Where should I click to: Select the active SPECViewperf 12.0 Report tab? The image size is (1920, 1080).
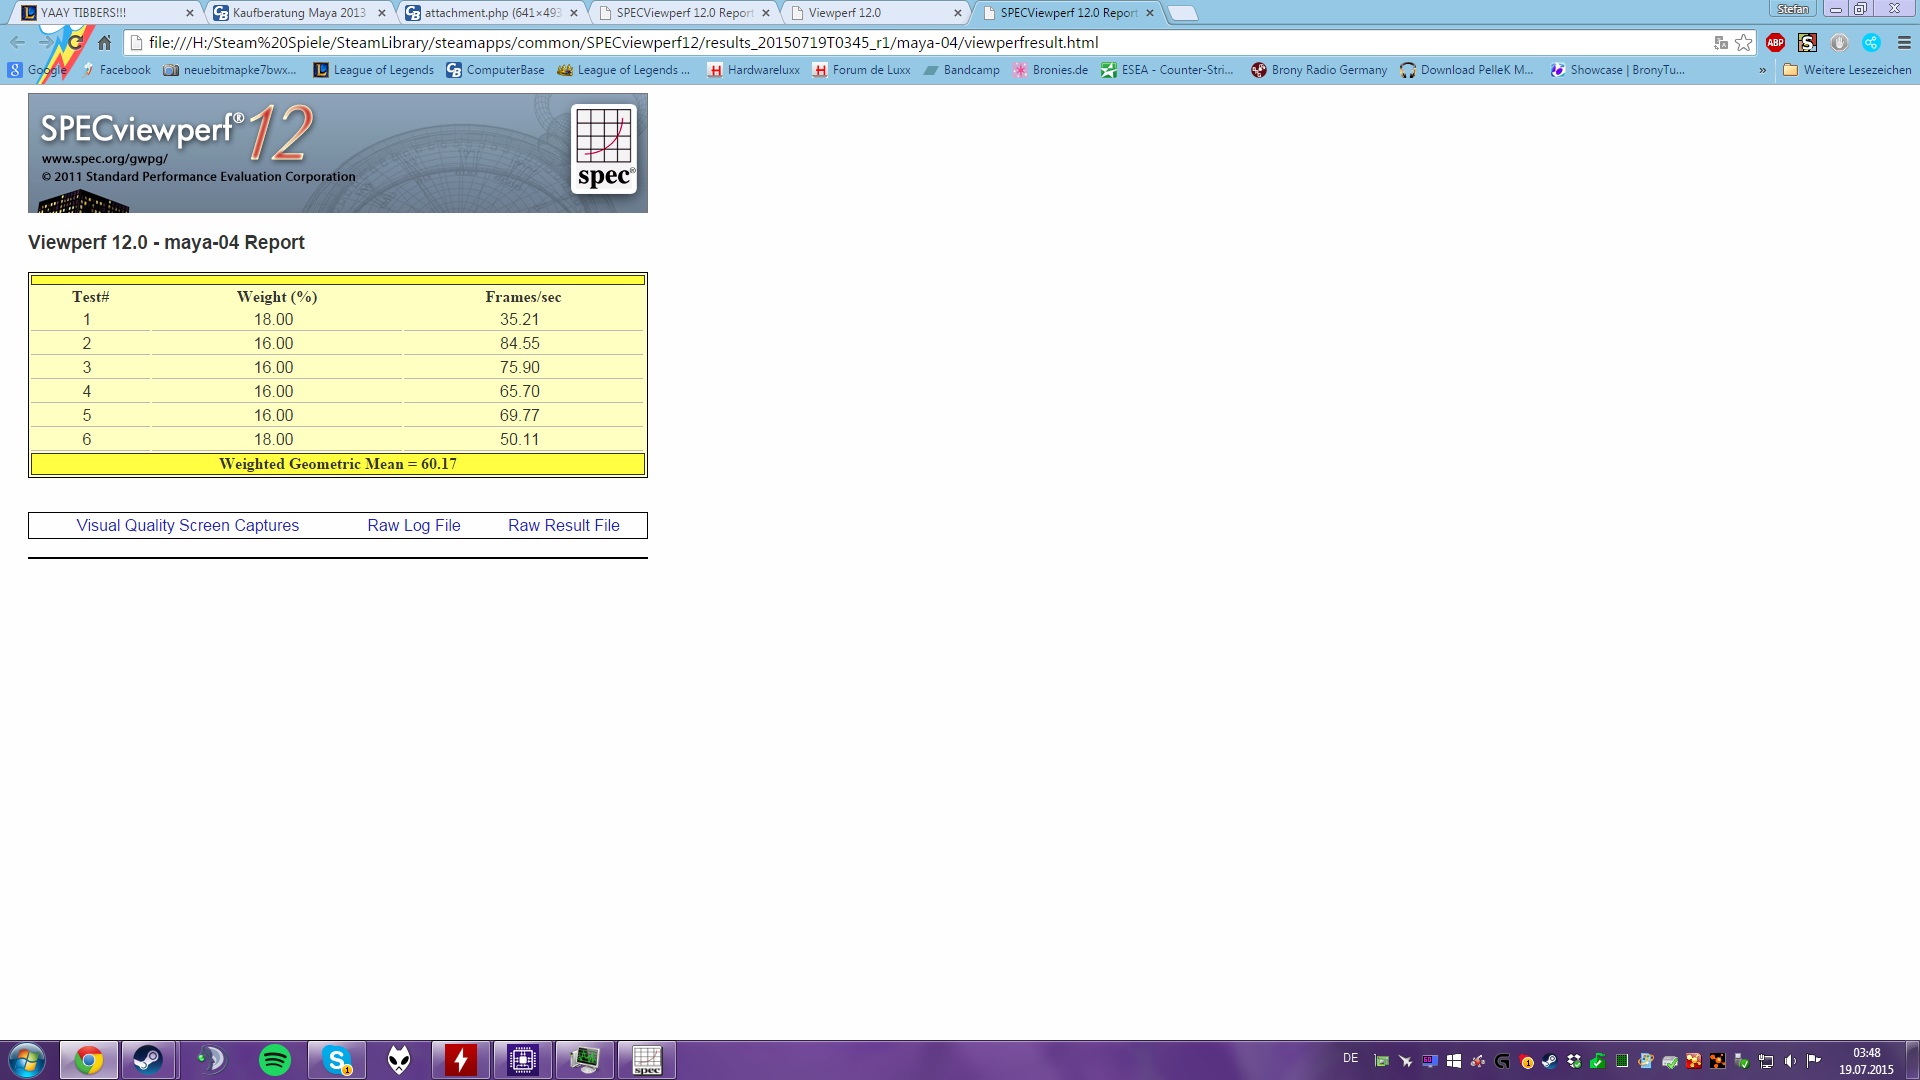(x=1067, y=13)
